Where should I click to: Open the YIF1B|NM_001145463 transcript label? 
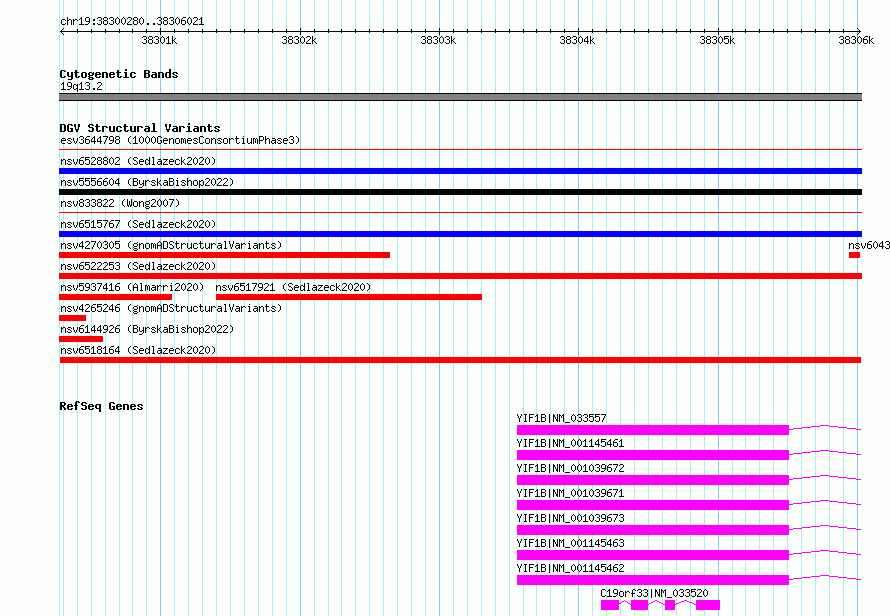pos(570,543)
